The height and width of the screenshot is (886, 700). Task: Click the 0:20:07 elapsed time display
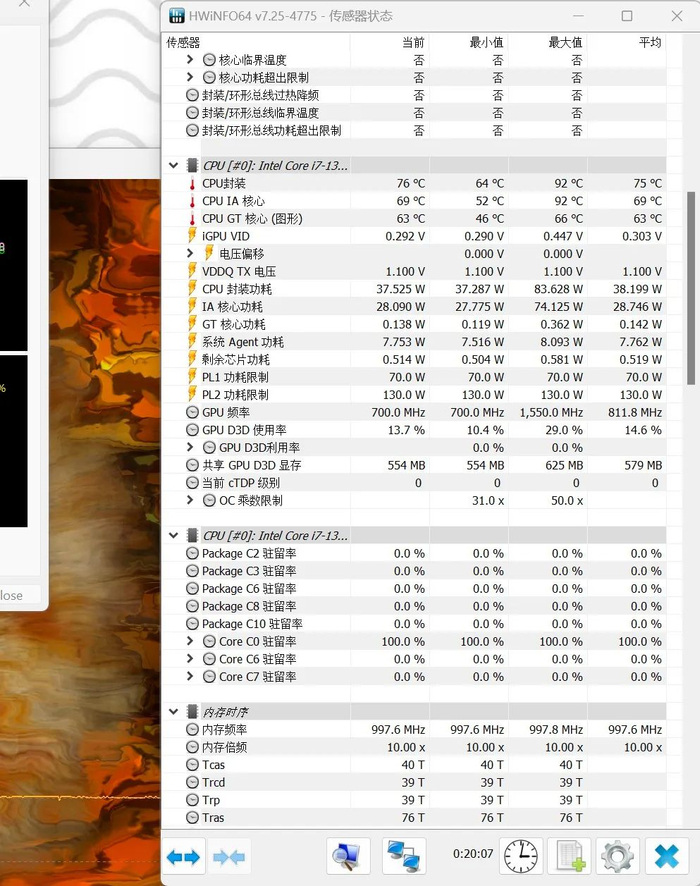pos(473,853)
